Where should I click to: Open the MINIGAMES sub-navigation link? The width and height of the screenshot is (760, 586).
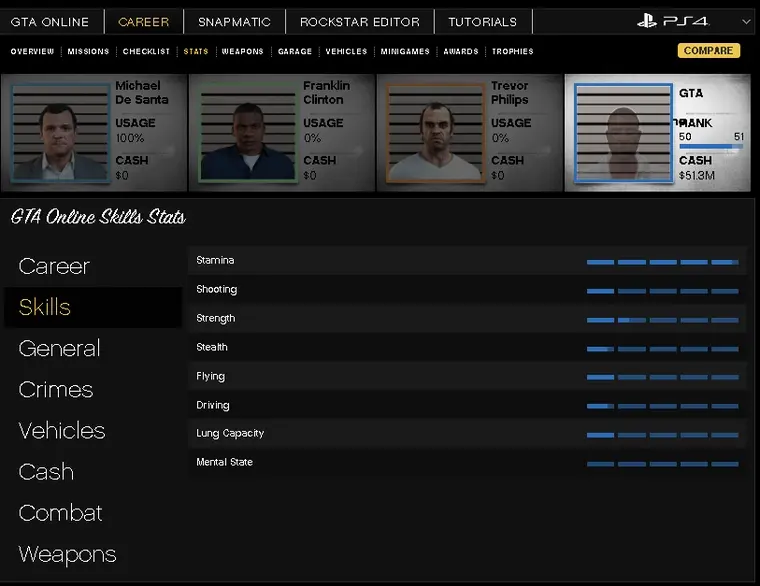coord(405,51)
